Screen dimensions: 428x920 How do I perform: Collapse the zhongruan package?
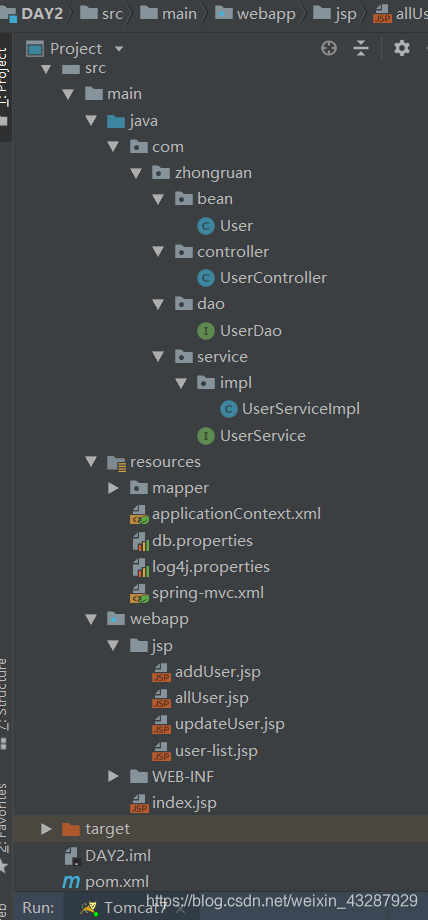[x=136, y=173]
